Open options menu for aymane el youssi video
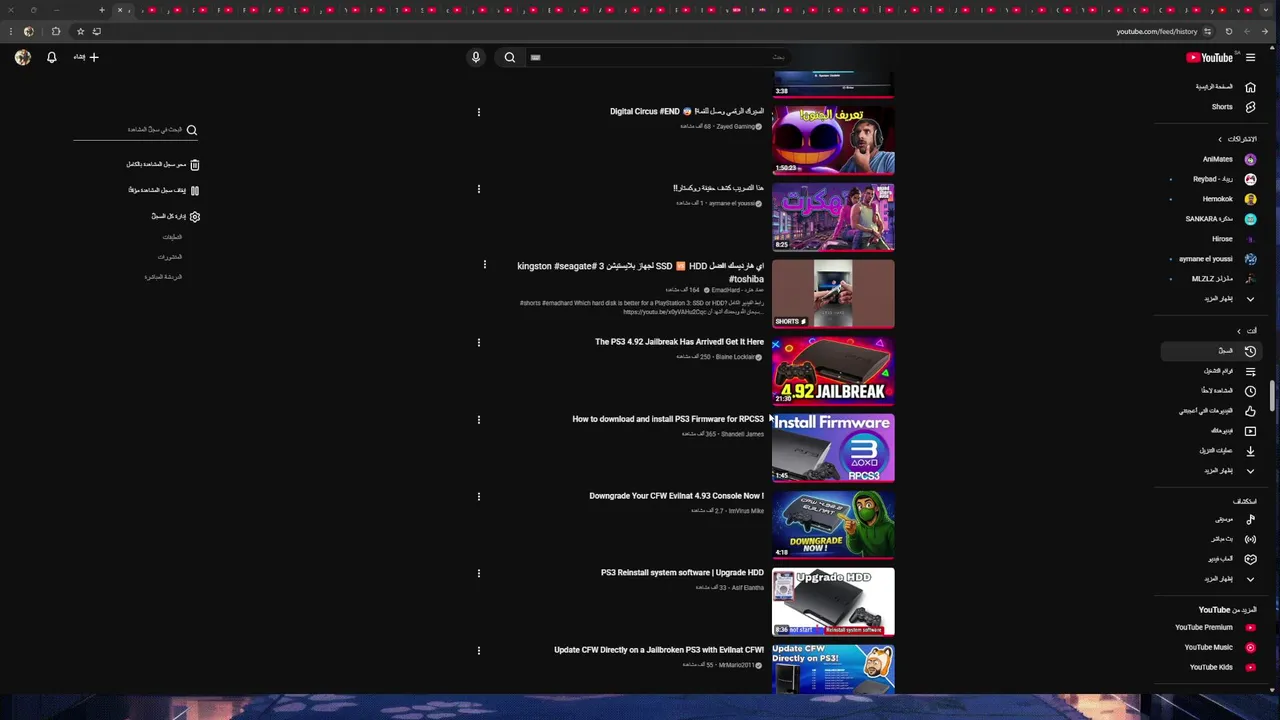Screen dimensions: 1280x720 (x=479, y=189)
